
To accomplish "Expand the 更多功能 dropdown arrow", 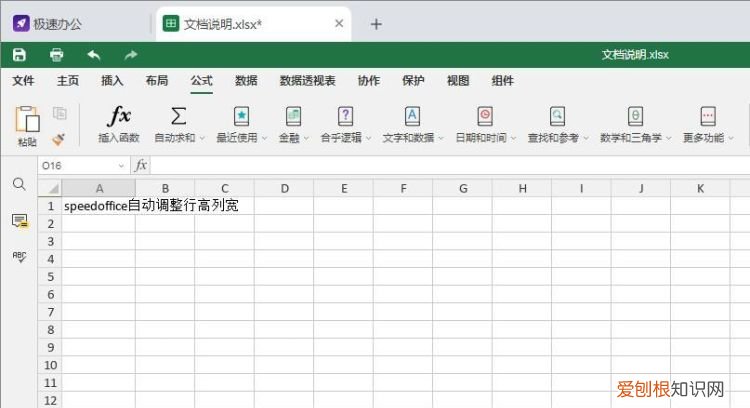I will pos(731,138).
